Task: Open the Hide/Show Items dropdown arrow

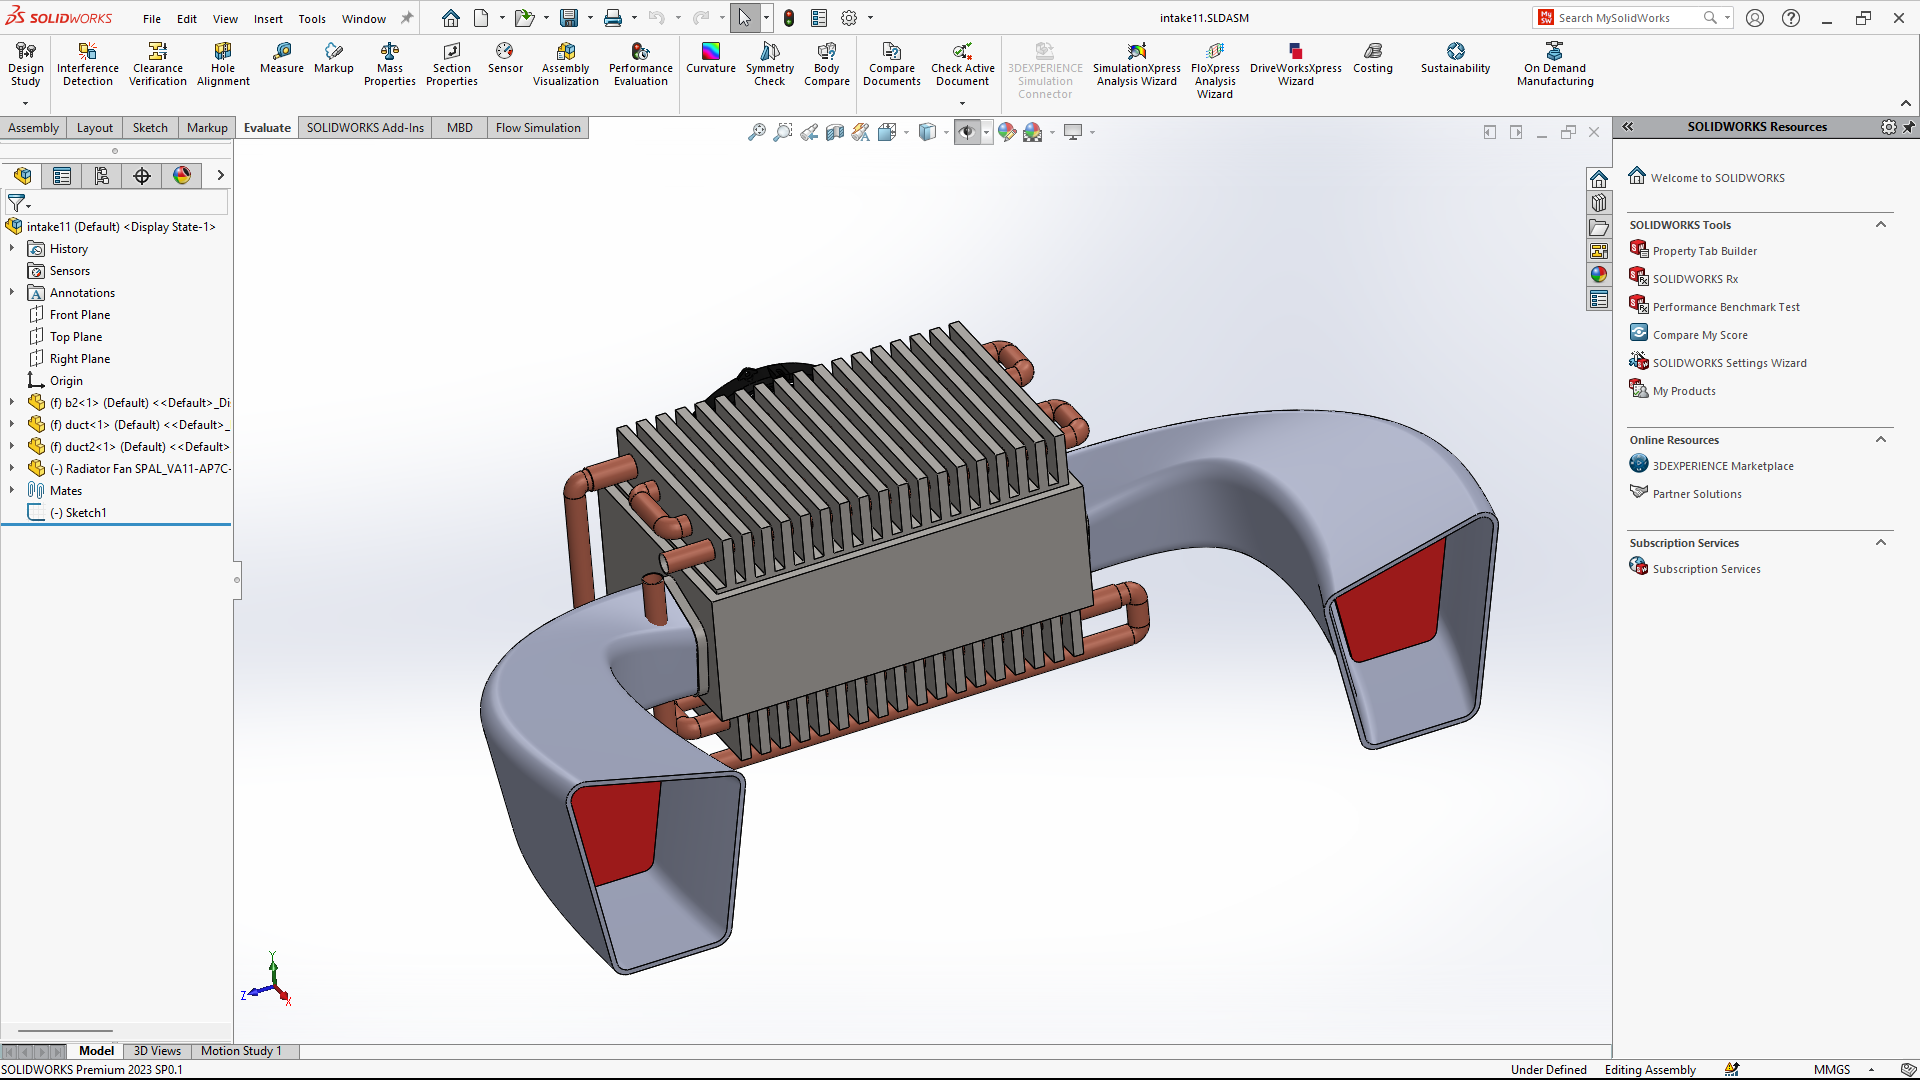Action: pyautogui.click(x=986, y=132)
